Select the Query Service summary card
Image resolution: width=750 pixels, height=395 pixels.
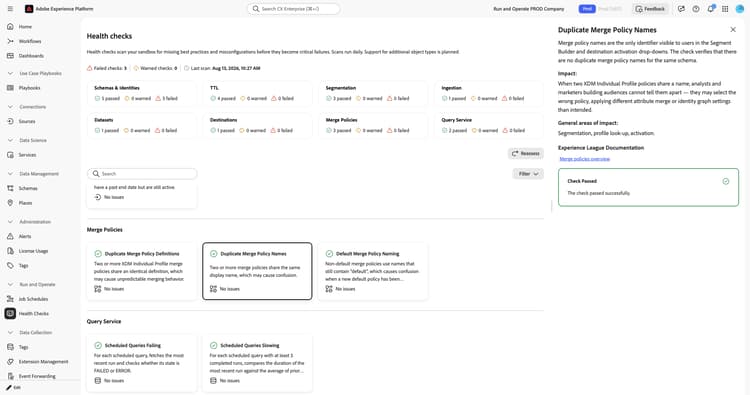489,125
